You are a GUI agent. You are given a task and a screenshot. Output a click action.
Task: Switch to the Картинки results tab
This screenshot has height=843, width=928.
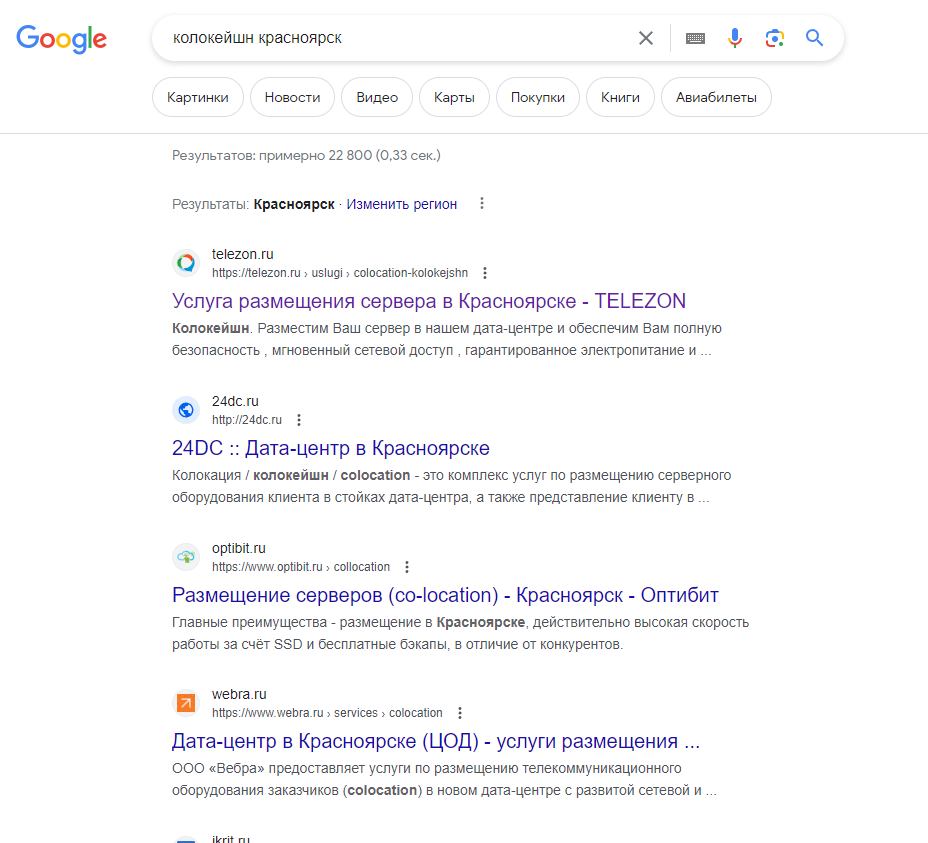(197, 97)
